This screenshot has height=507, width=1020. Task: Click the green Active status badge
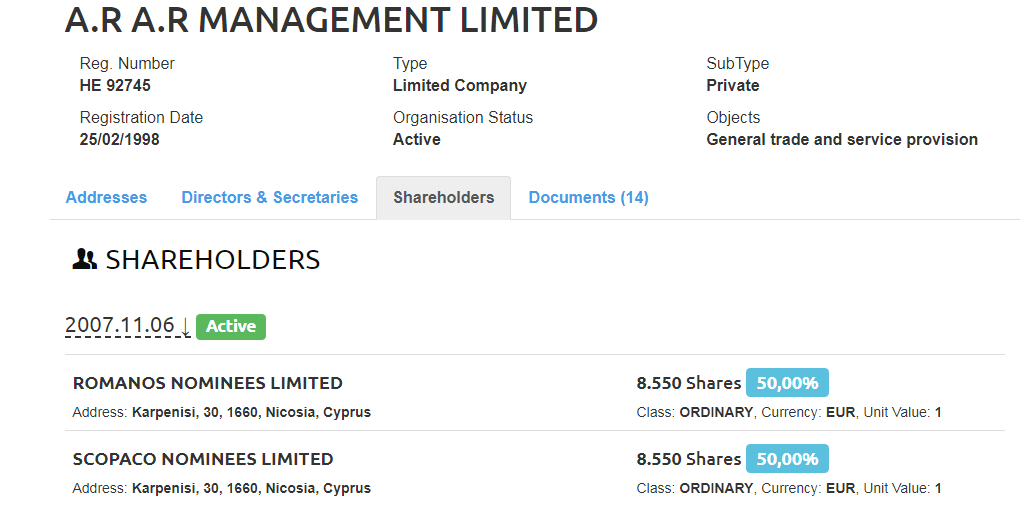pos(231,326)
